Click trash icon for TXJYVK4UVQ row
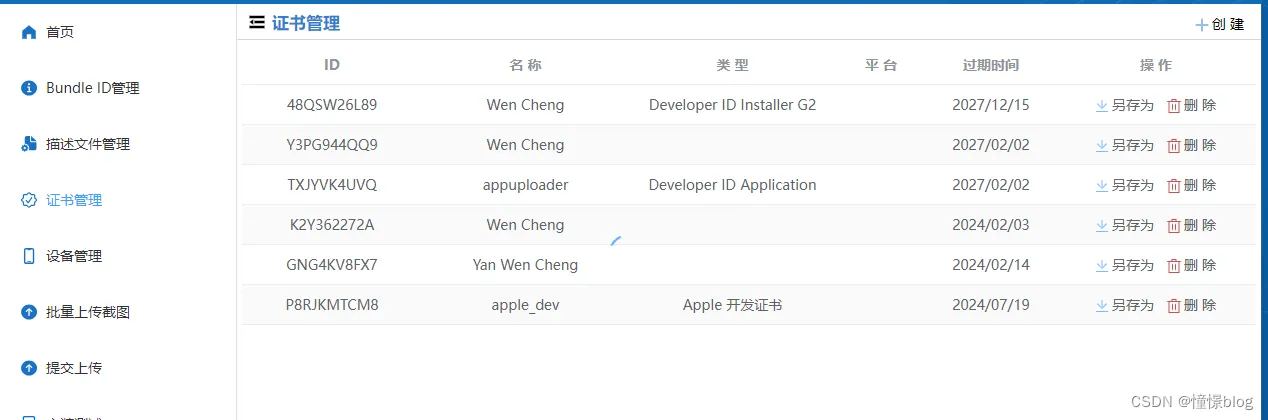1268x420 pixels. point(1174,185)
